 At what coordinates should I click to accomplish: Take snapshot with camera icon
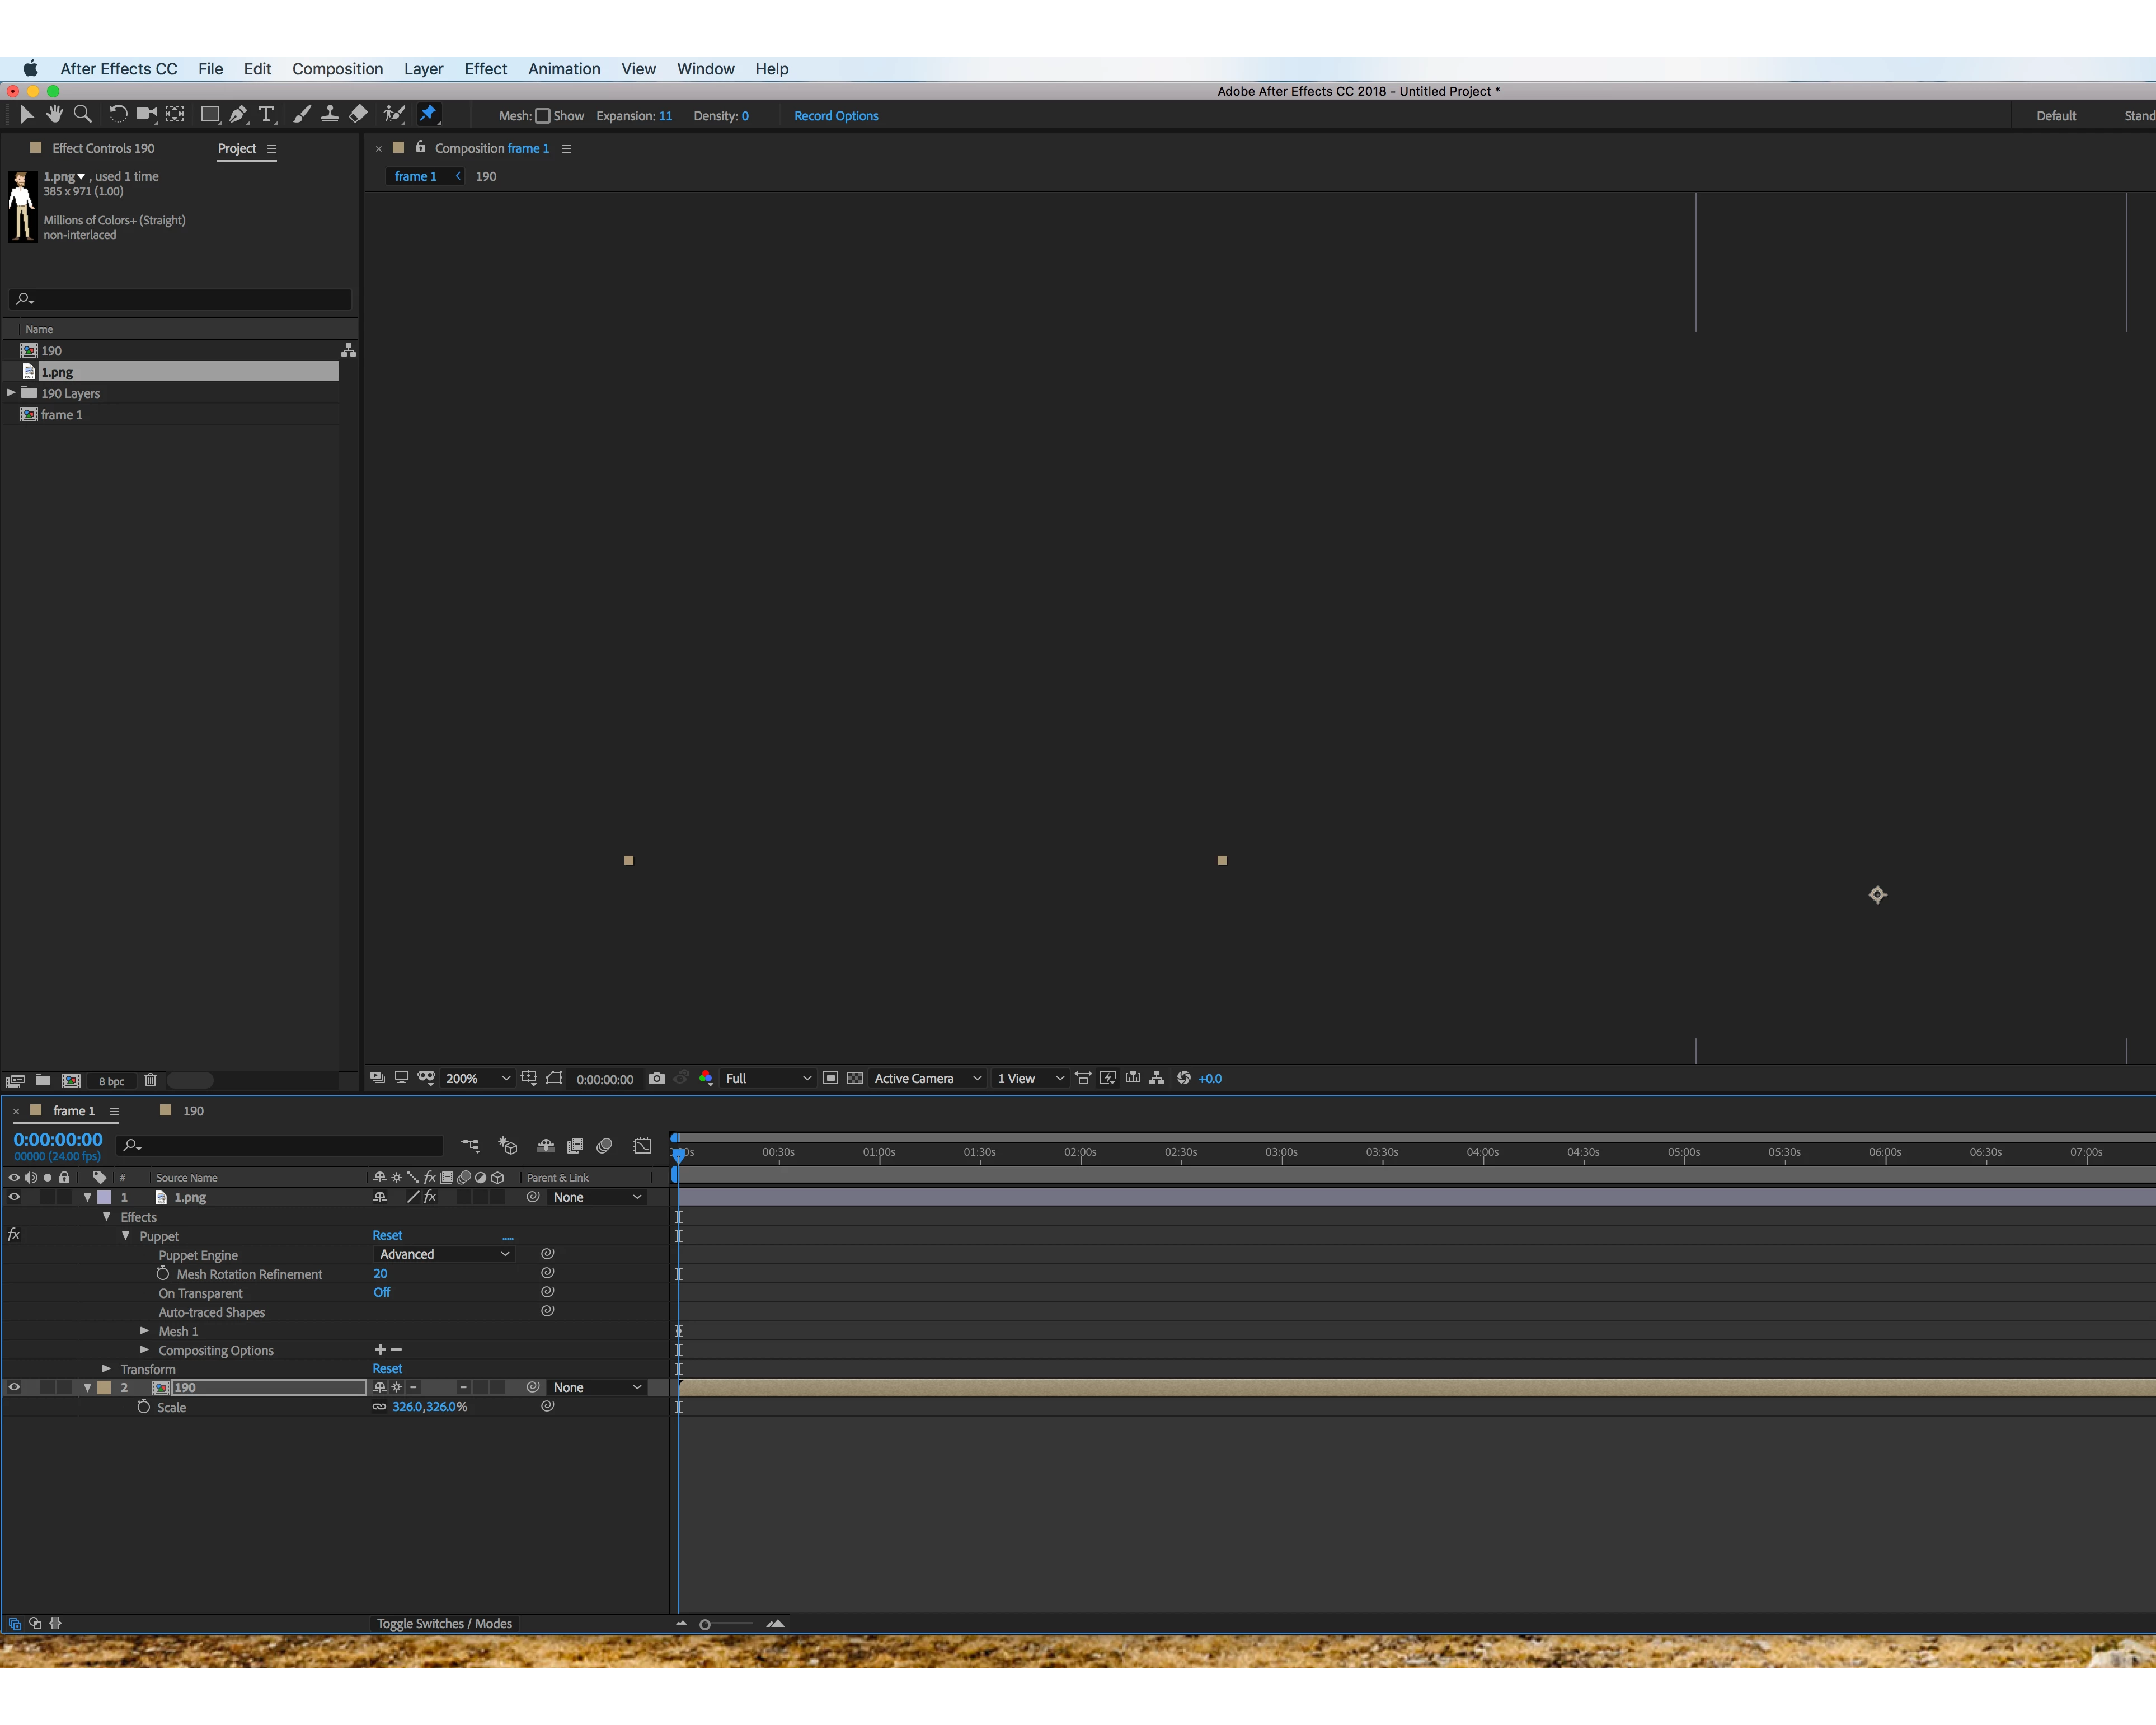[656, 1078]
